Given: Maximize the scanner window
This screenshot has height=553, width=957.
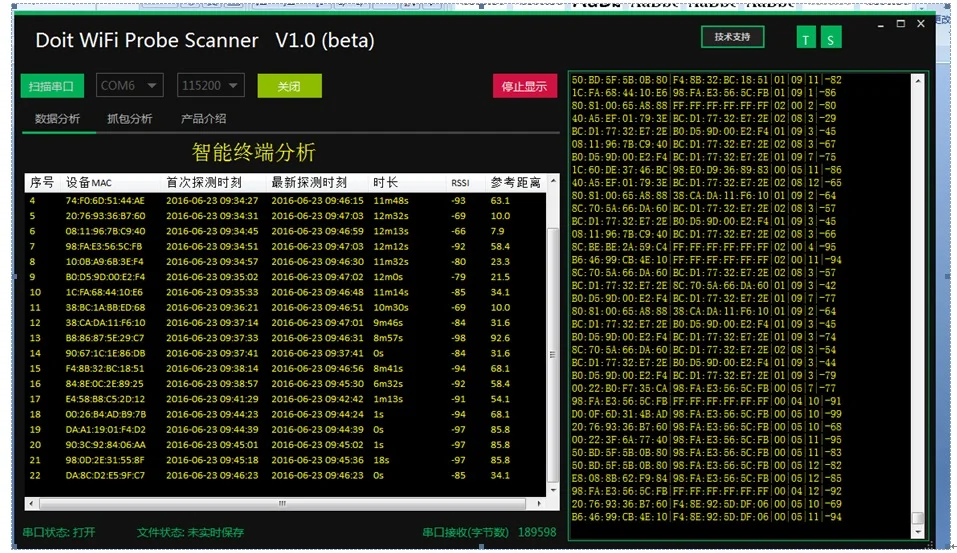Looking at the screenshot, I should click(900, 24).
